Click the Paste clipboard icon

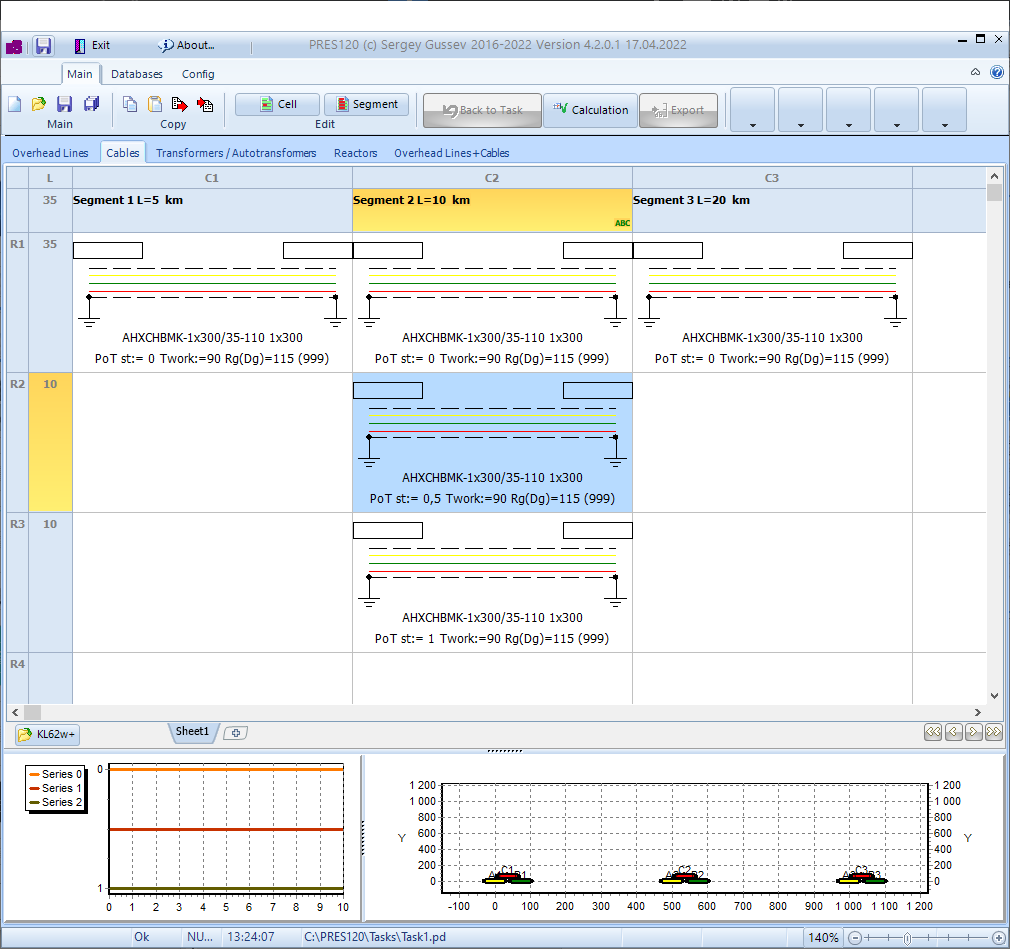(x=155, y=104)
